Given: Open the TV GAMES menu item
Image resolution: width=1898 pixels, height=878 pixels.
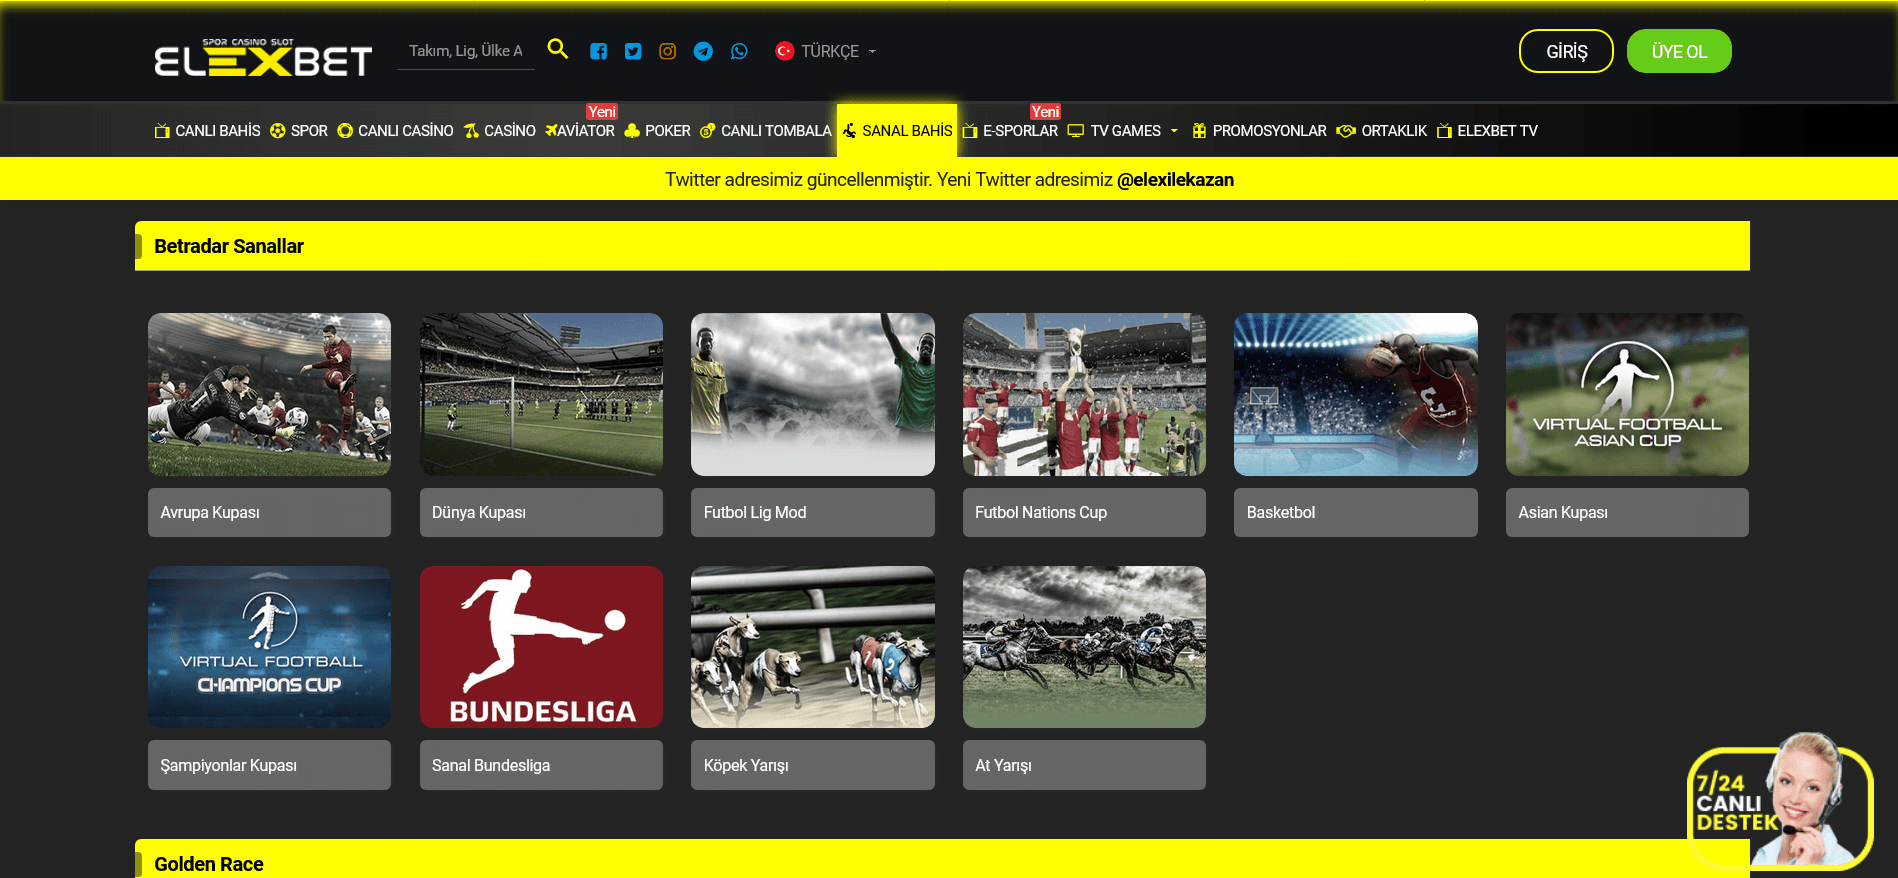Looking at the screenshot, I should pyautogui.click(x=1114, y=131).
